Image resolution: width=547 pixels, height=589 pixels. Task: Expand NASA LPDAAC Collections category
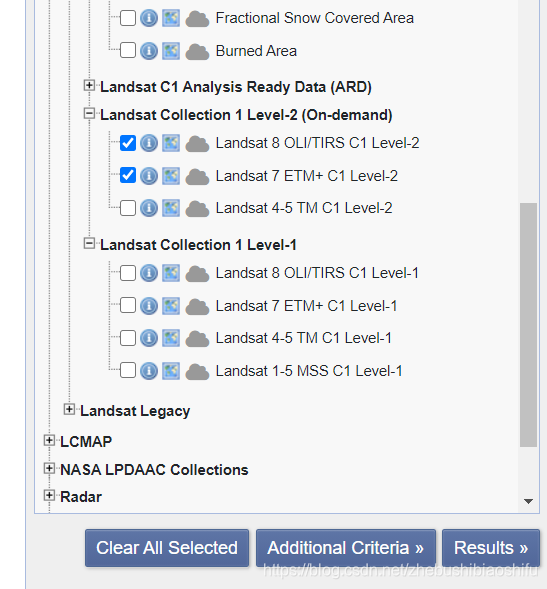(49, 468)
